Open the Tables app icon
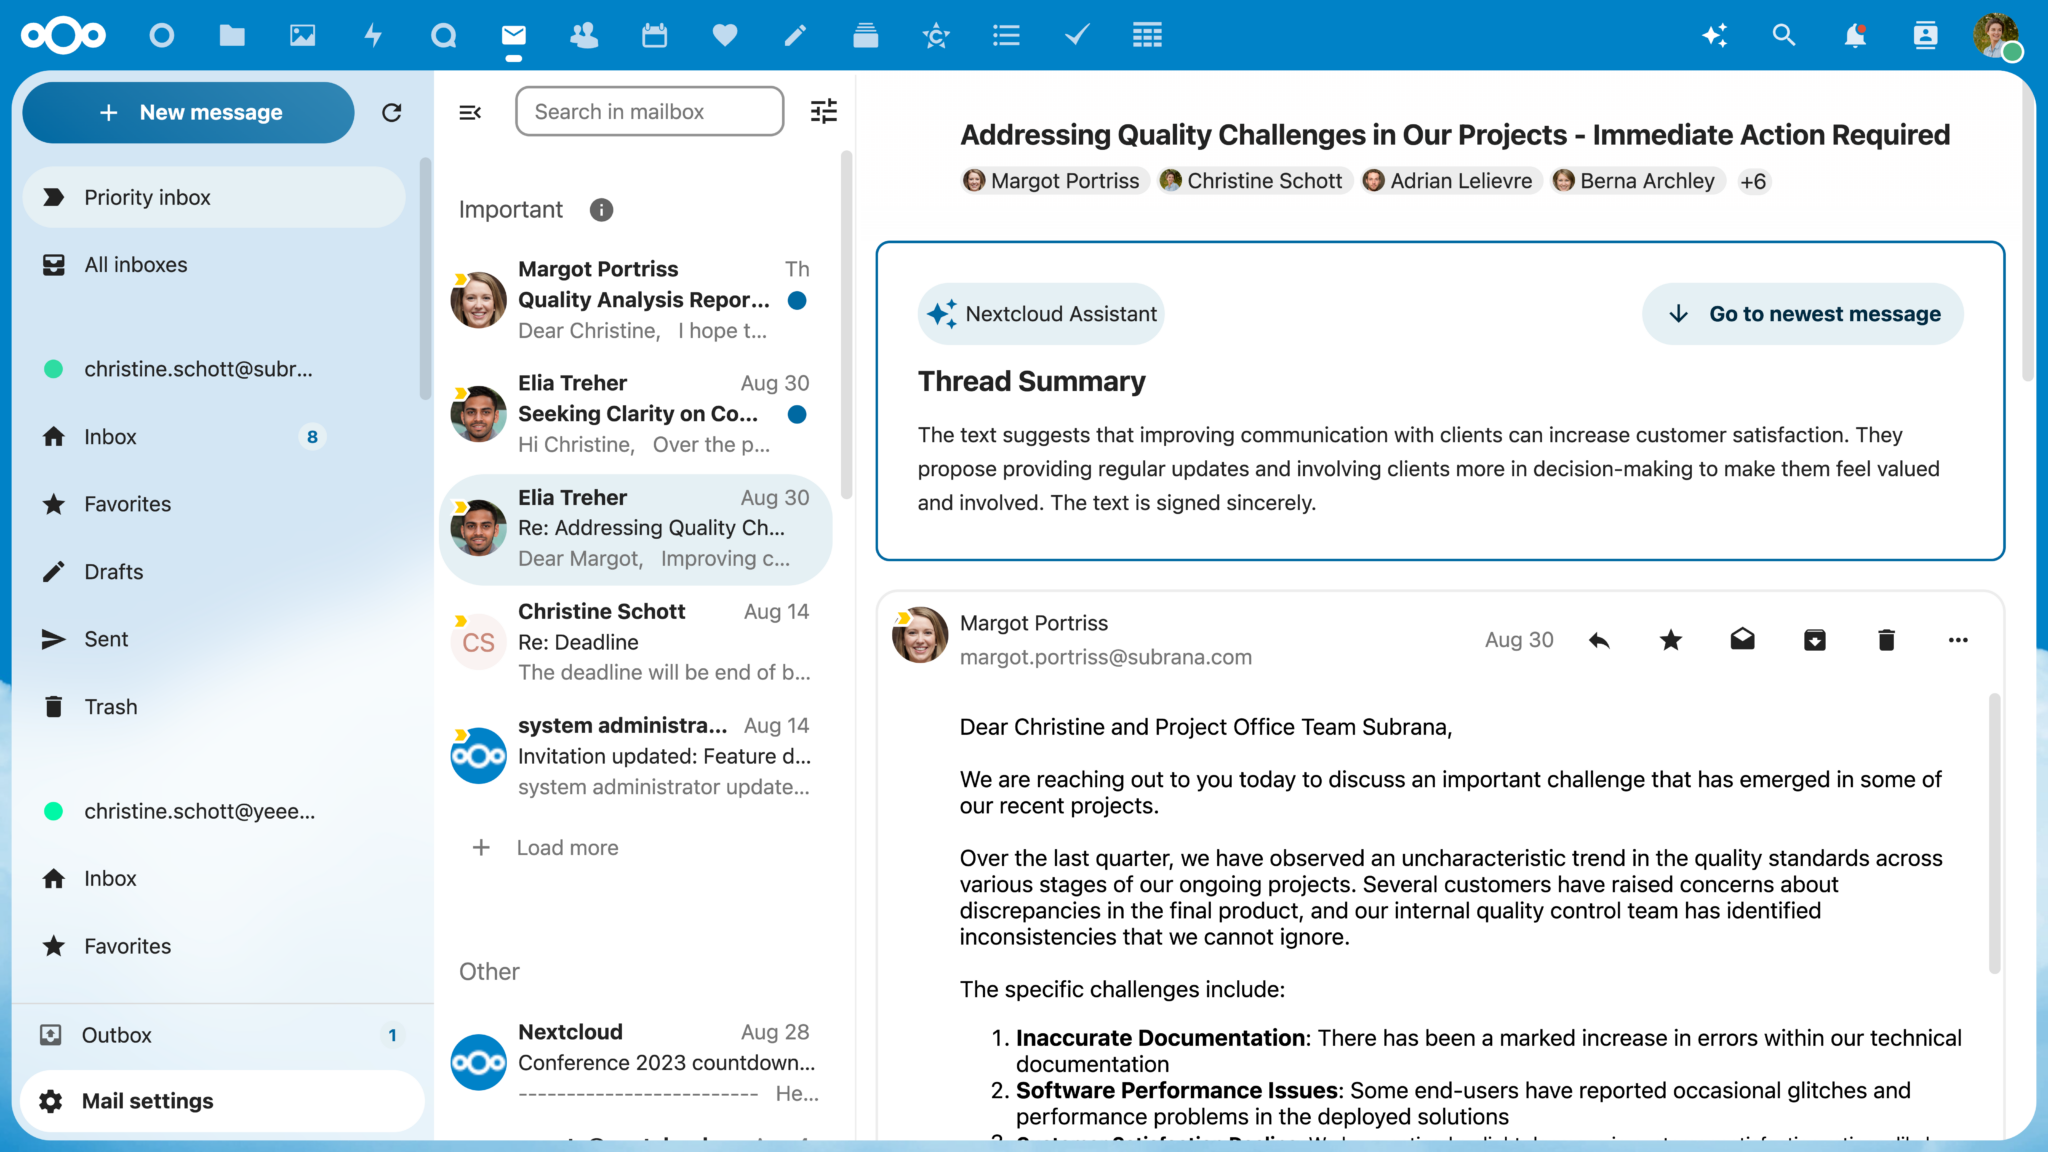 (x=1146, y=35)
